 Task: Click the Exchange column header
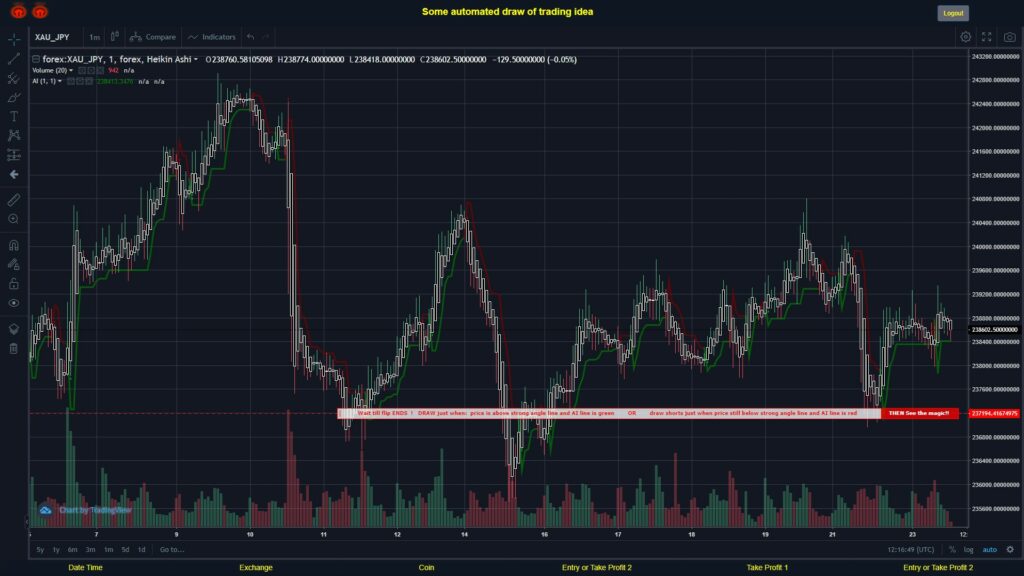point(256,568)
